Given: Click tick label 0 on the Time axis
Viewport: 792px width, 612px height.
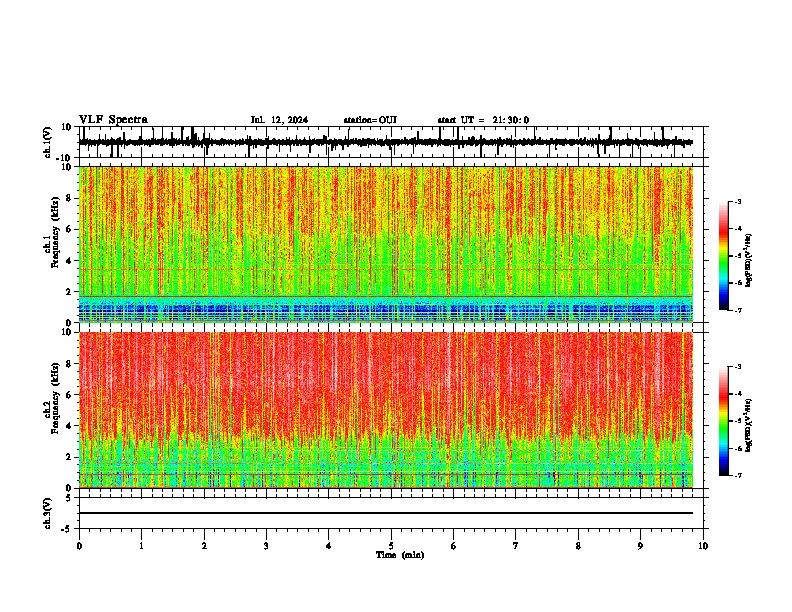Looking at the screenshot, I should click(79, 546).
